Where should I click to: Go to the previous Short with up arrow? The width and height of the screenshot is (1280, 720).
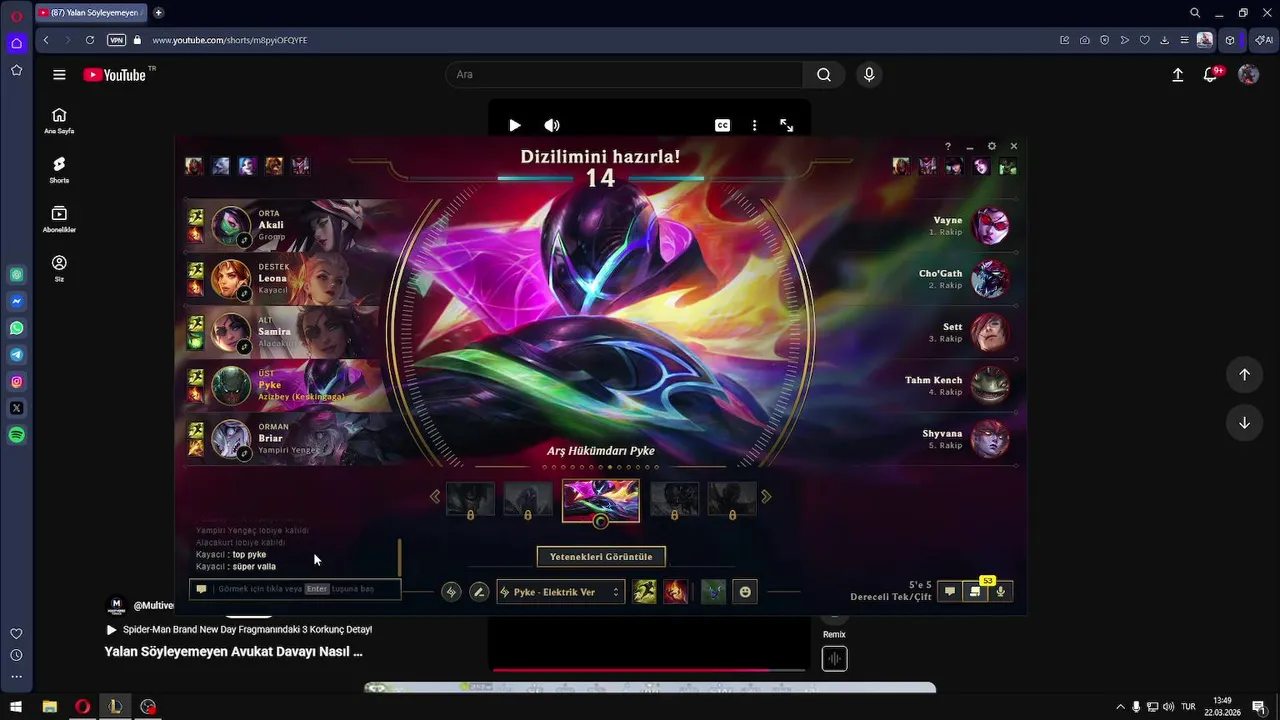(x=1244, y=374)
